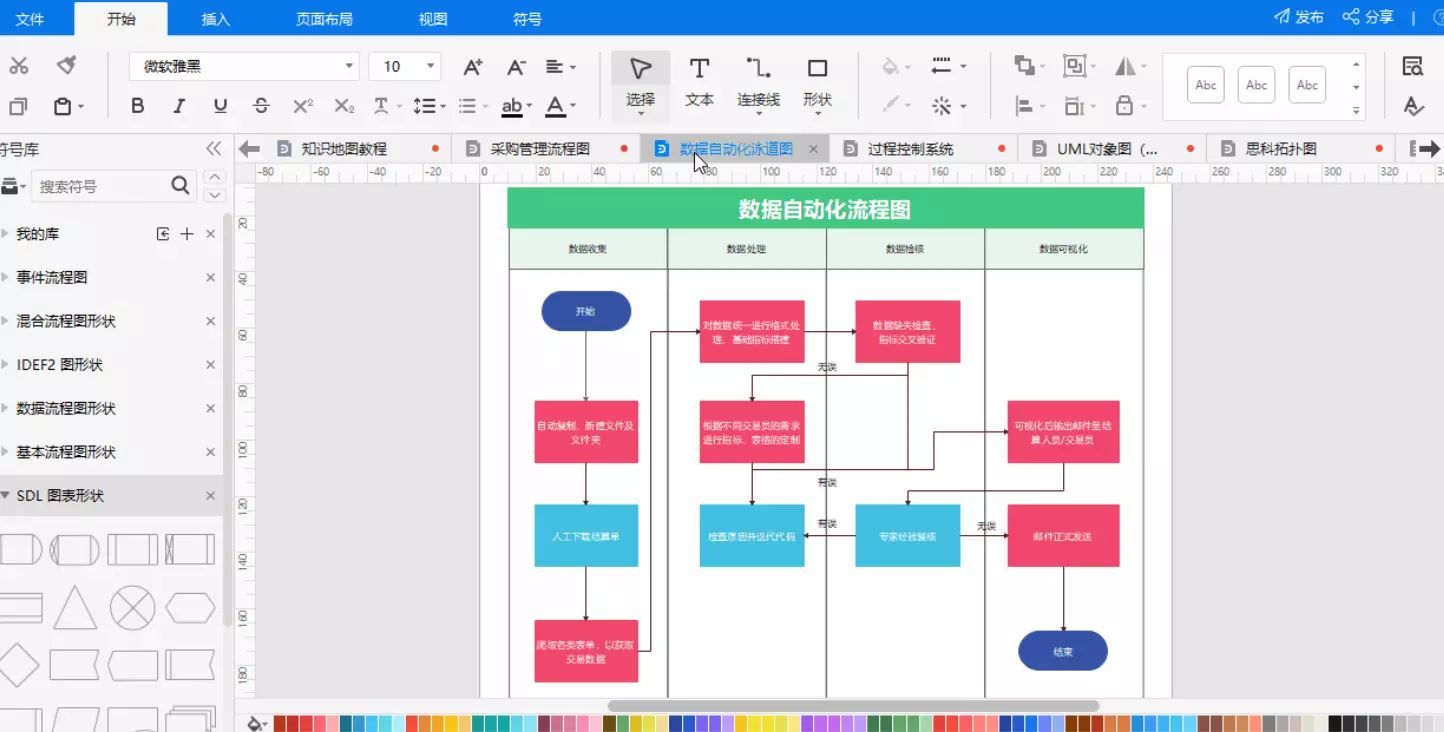Select the Shape tool
1444x732 pixels.
coord(817,81)
